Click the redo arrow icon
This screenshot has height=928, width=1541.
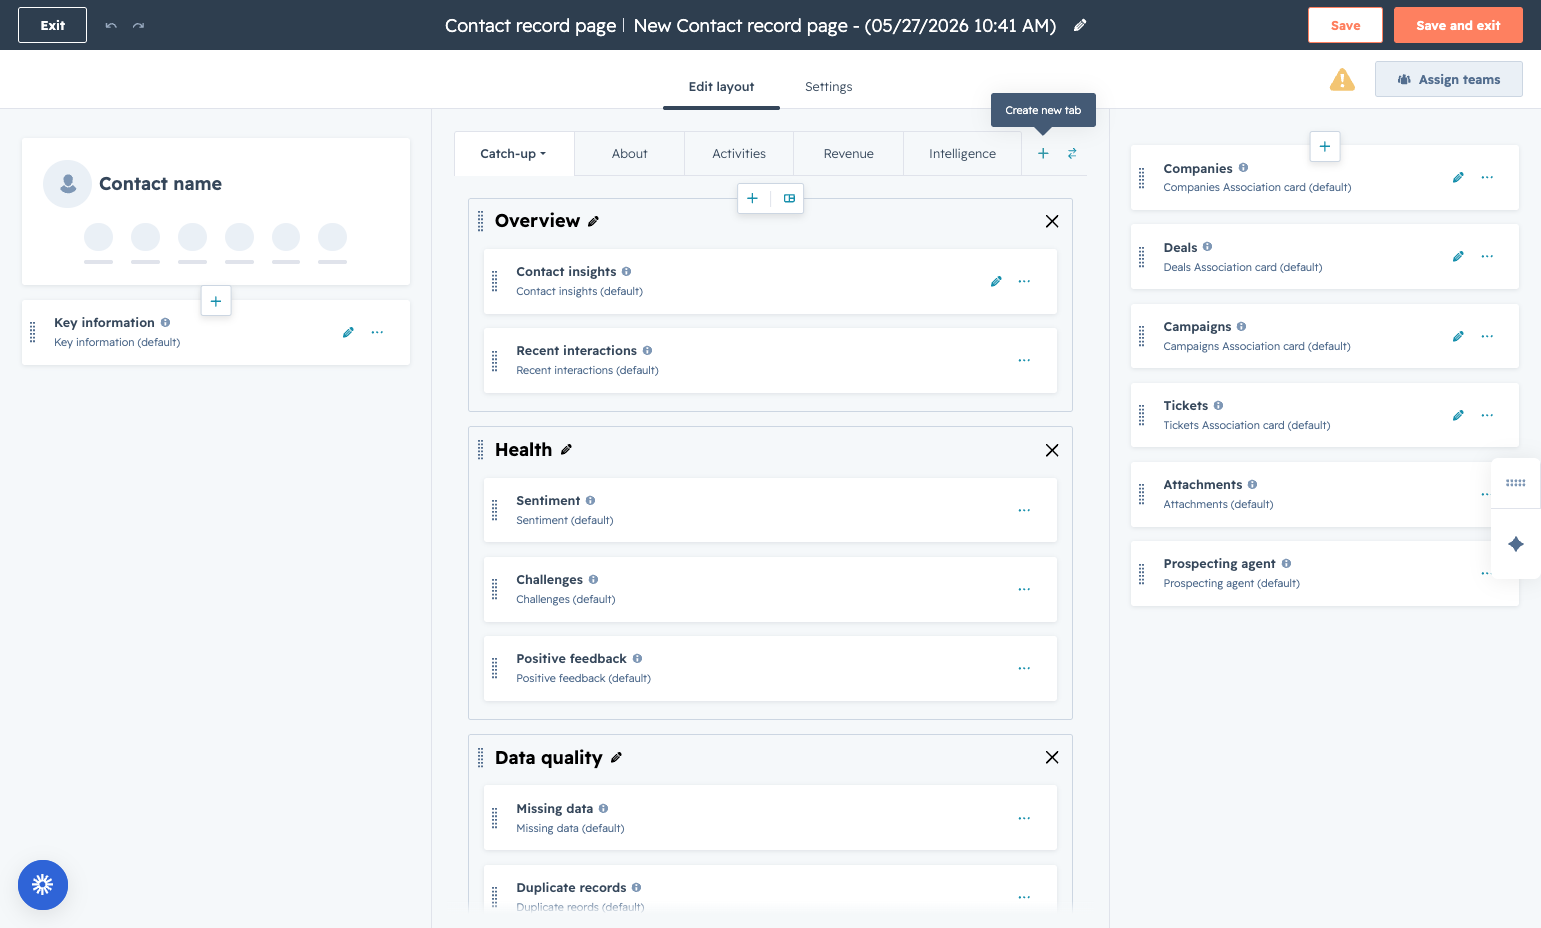coord(139,25)
